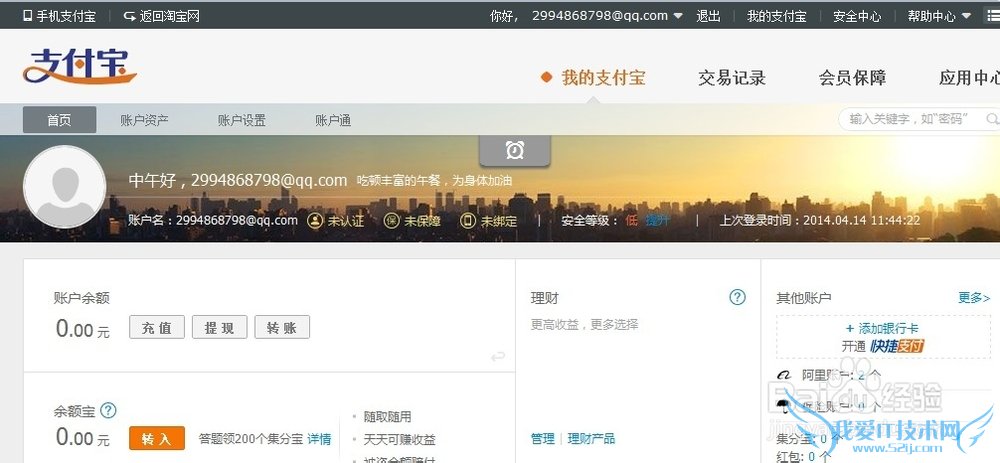This screenshot has height=463, width=1000.
Task: Click the 未认证 person icon
Action: tap(314, 221)
